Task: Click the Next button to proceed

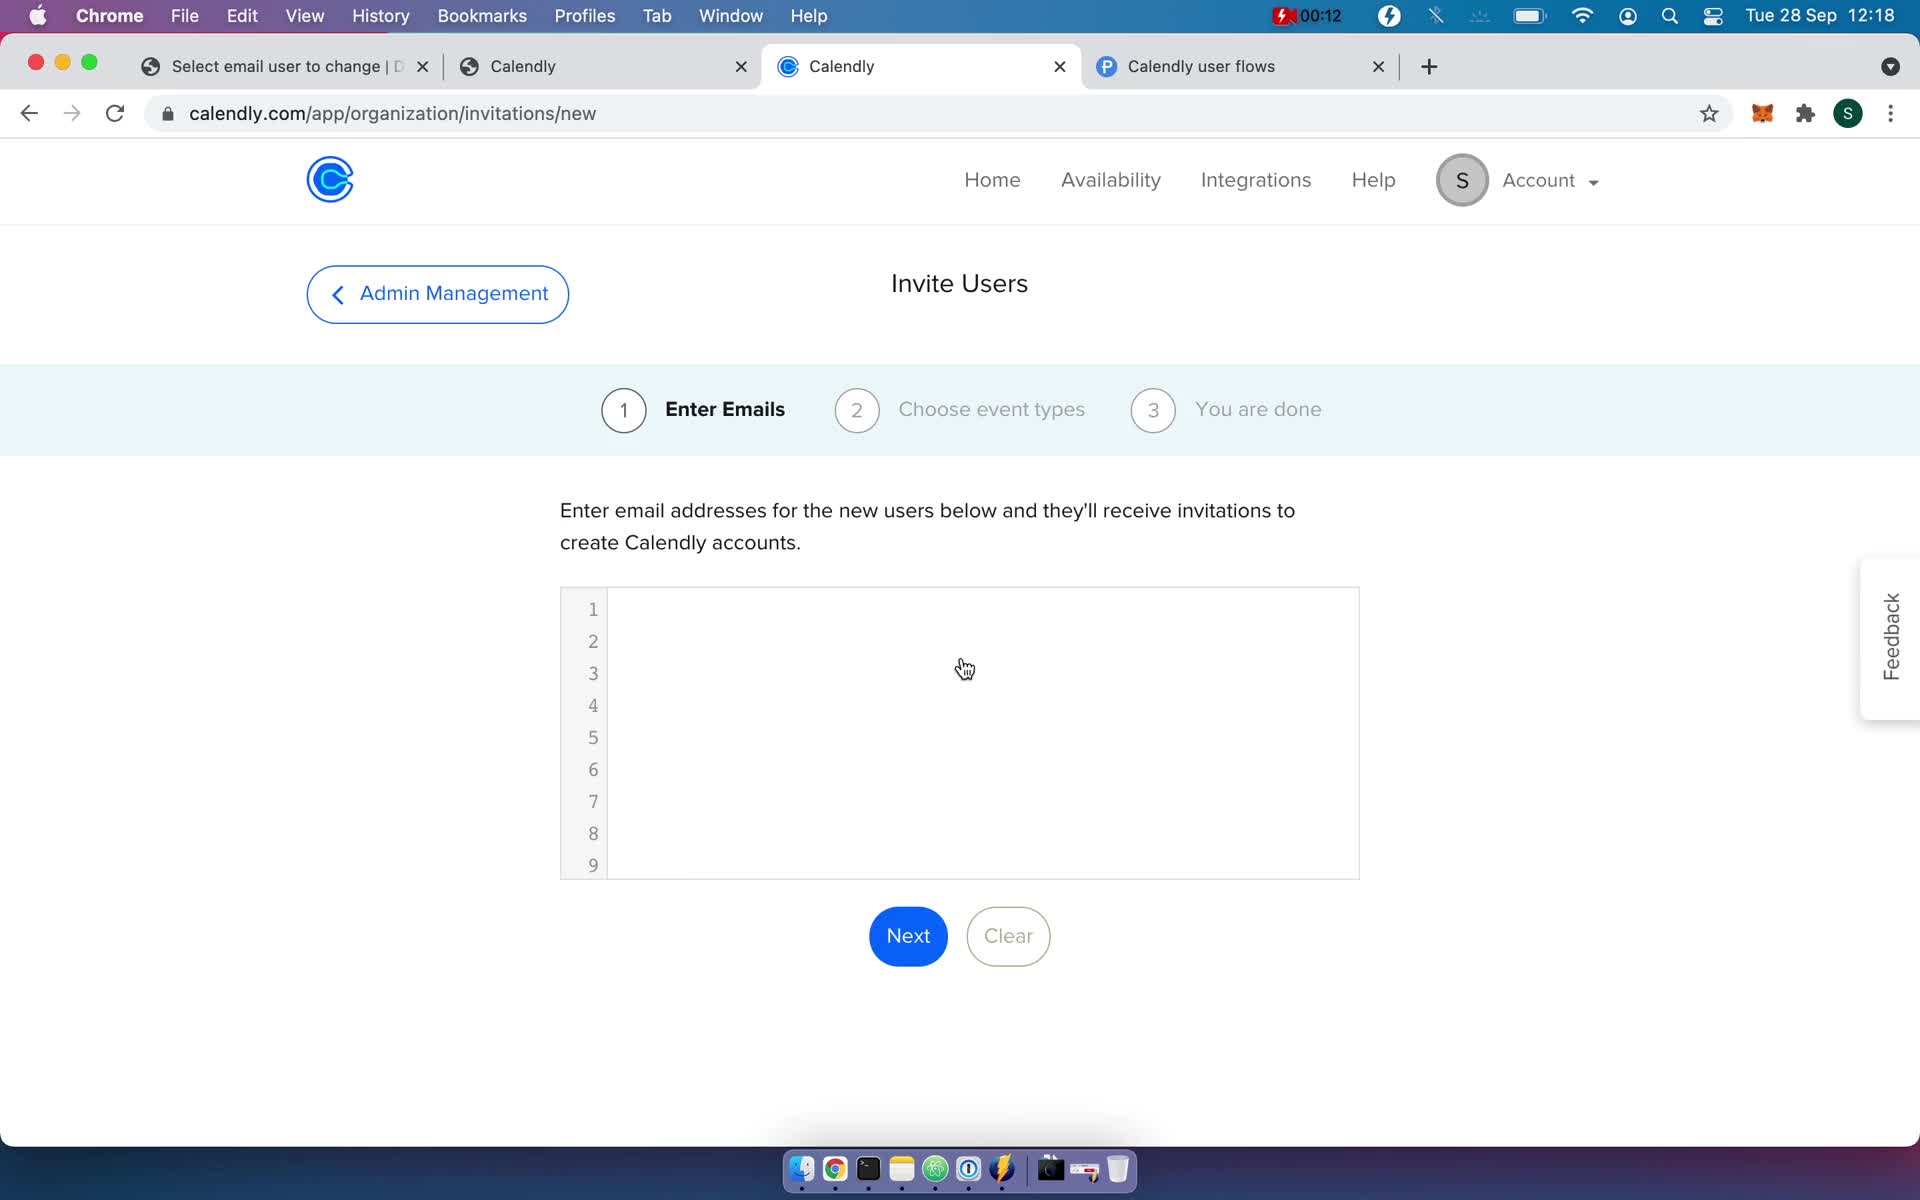Action: click(908, 936)
